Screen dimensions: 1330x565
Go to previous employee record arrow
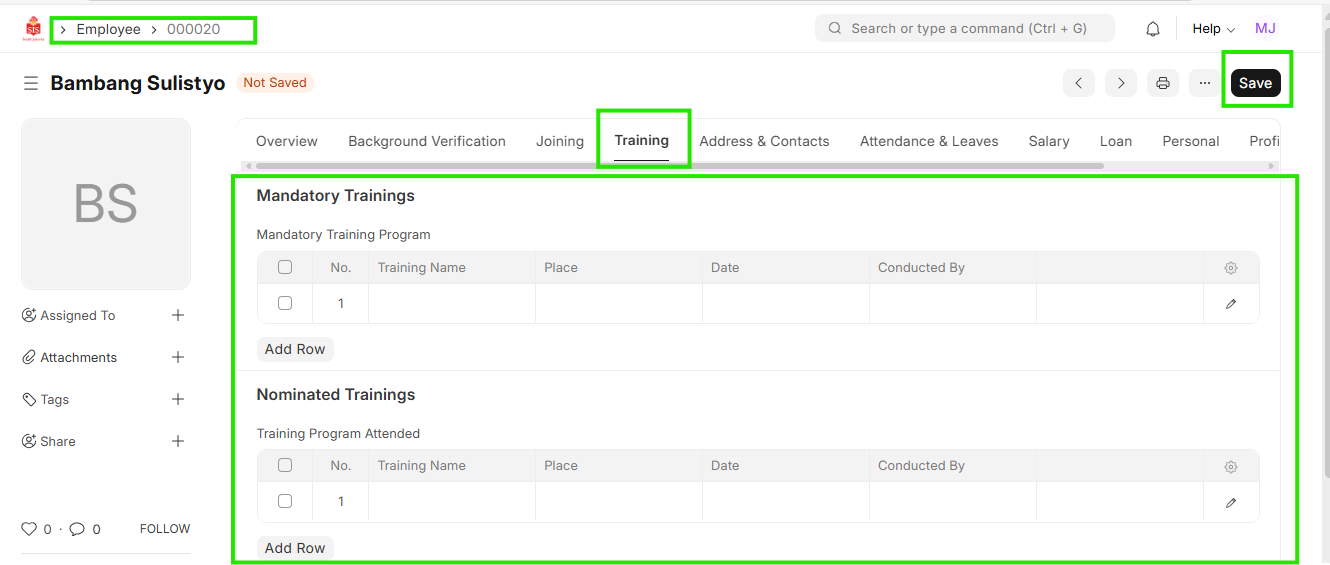(x=1079, y=83)
